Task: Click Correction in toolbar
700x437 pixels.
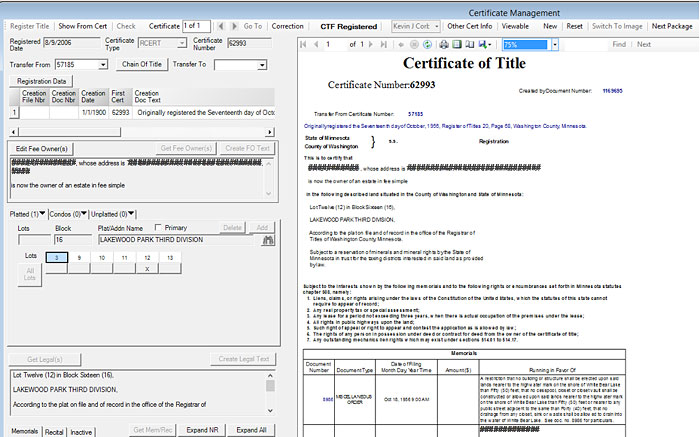Action: [x=288, y=26]
